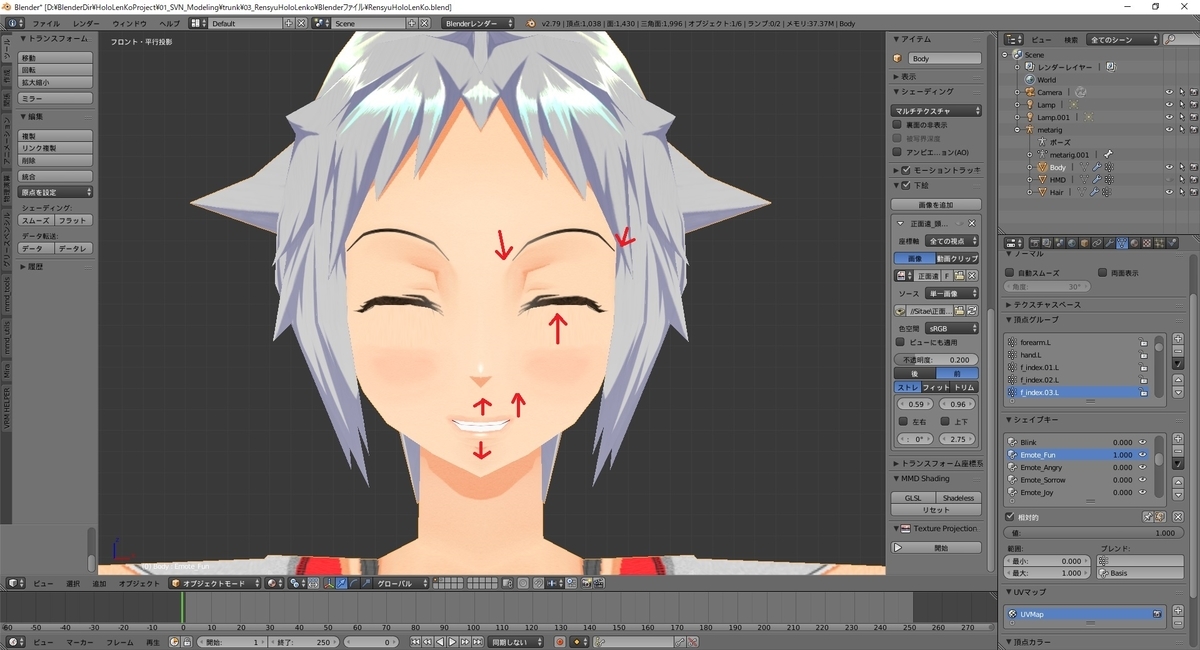Enable the 裏面の非表示 checkbox
The width and height of the screenshot is (1200, 650).
pos(897,125)
